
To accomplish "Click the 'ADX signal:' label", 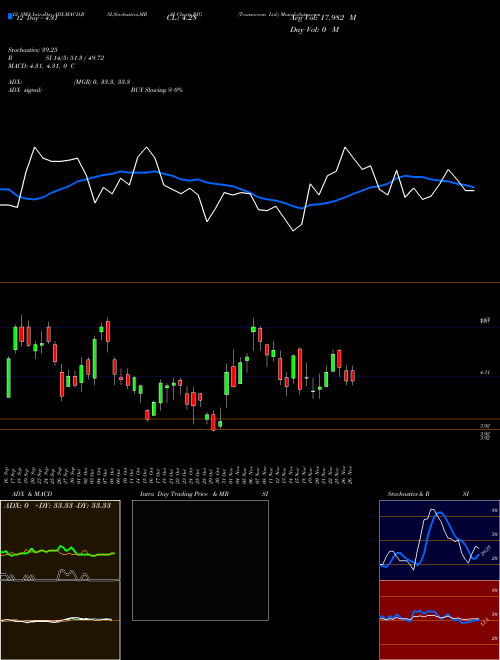I will pos(24,90).
